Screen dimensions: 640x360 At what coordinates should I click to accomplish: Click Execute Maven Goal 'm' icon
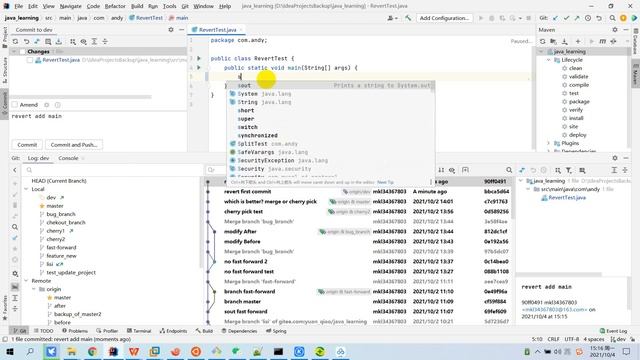pos(602,42)
